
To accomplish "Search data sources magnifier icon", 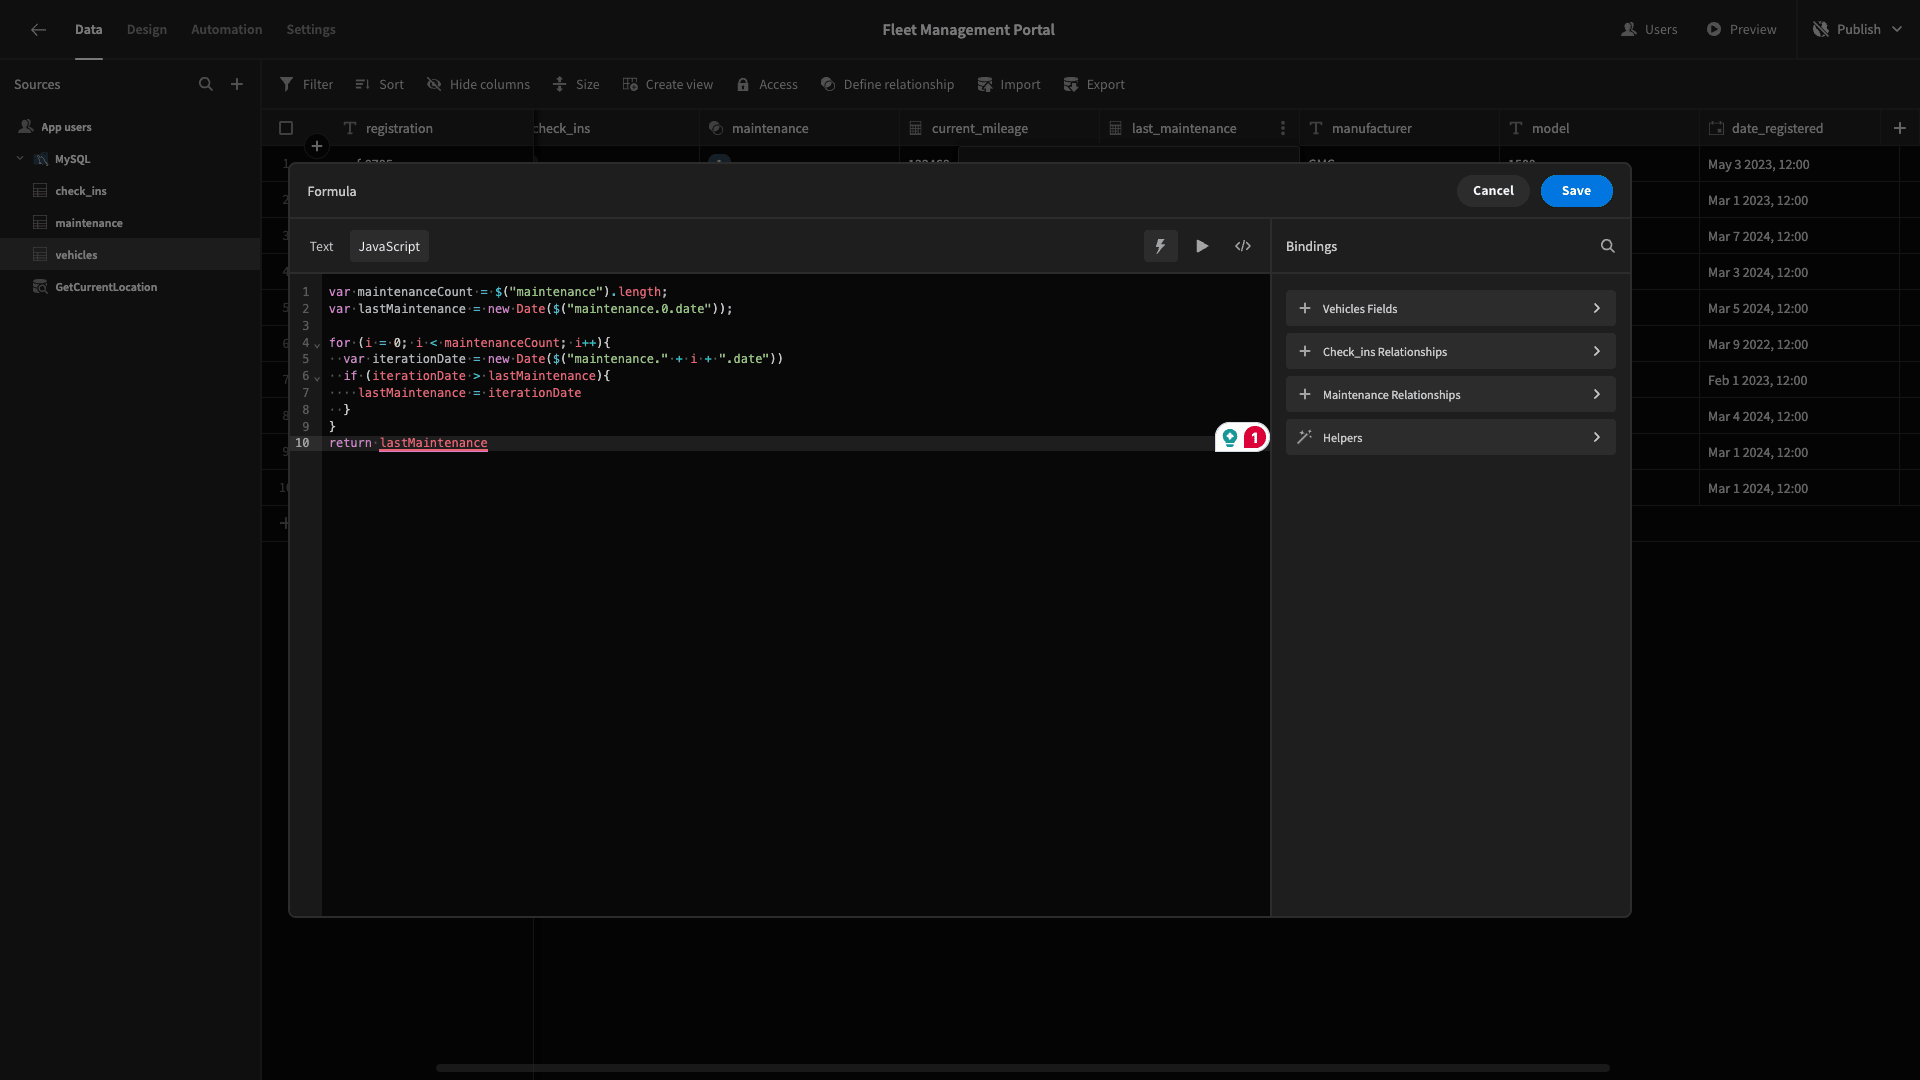I will coord(206,85).
